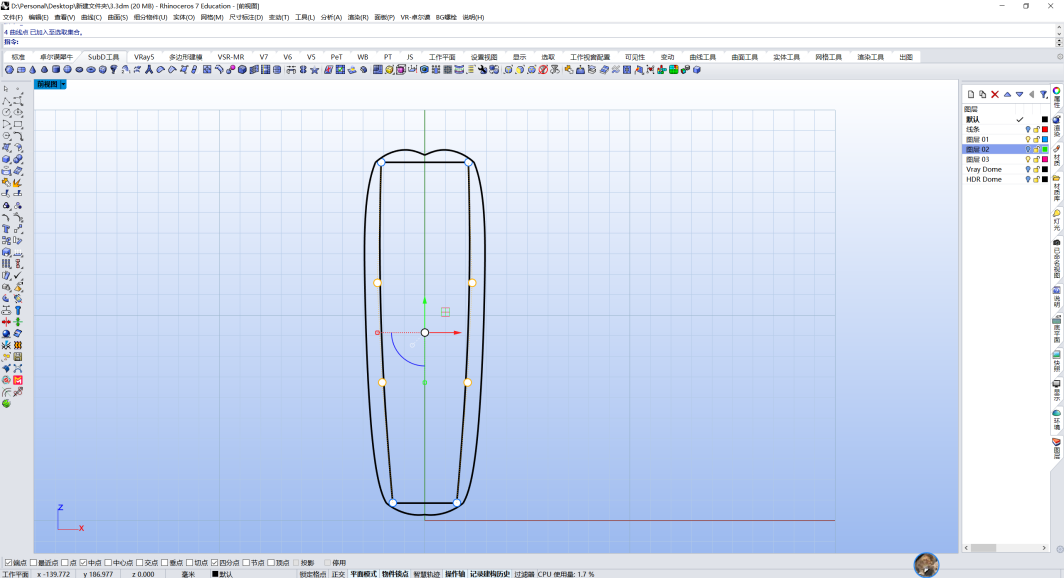The image size is (1064, 578).
Task: Enable the 交点 intersection snap checkbox
Action: (x=140, y=562)
